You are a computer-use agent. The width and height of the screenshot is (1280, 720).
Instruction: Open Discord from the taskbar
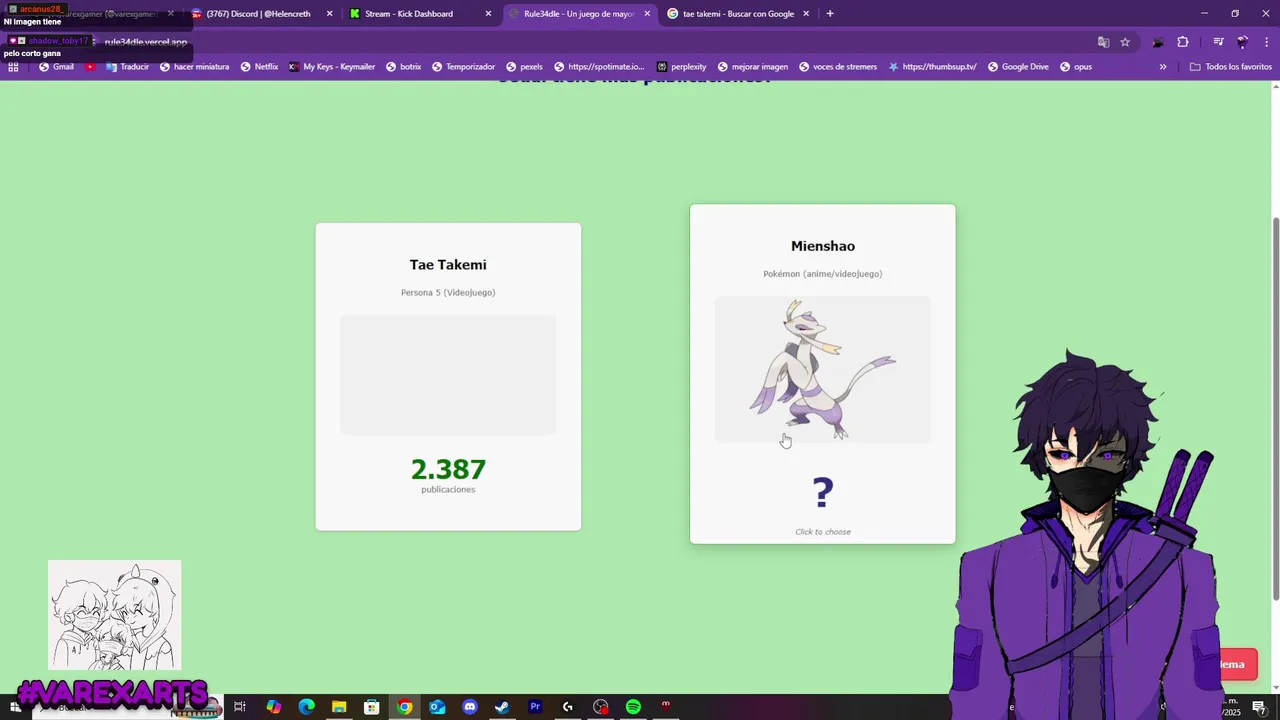click(470, 707)
